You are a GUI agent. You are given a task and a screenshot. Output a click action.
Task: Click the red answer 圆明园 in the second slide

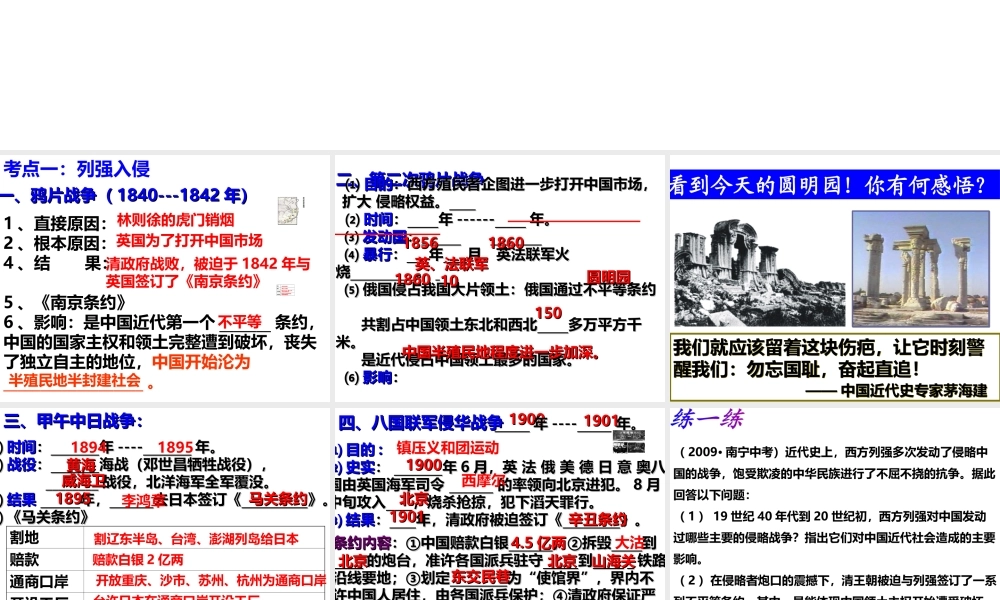[608, 277]
